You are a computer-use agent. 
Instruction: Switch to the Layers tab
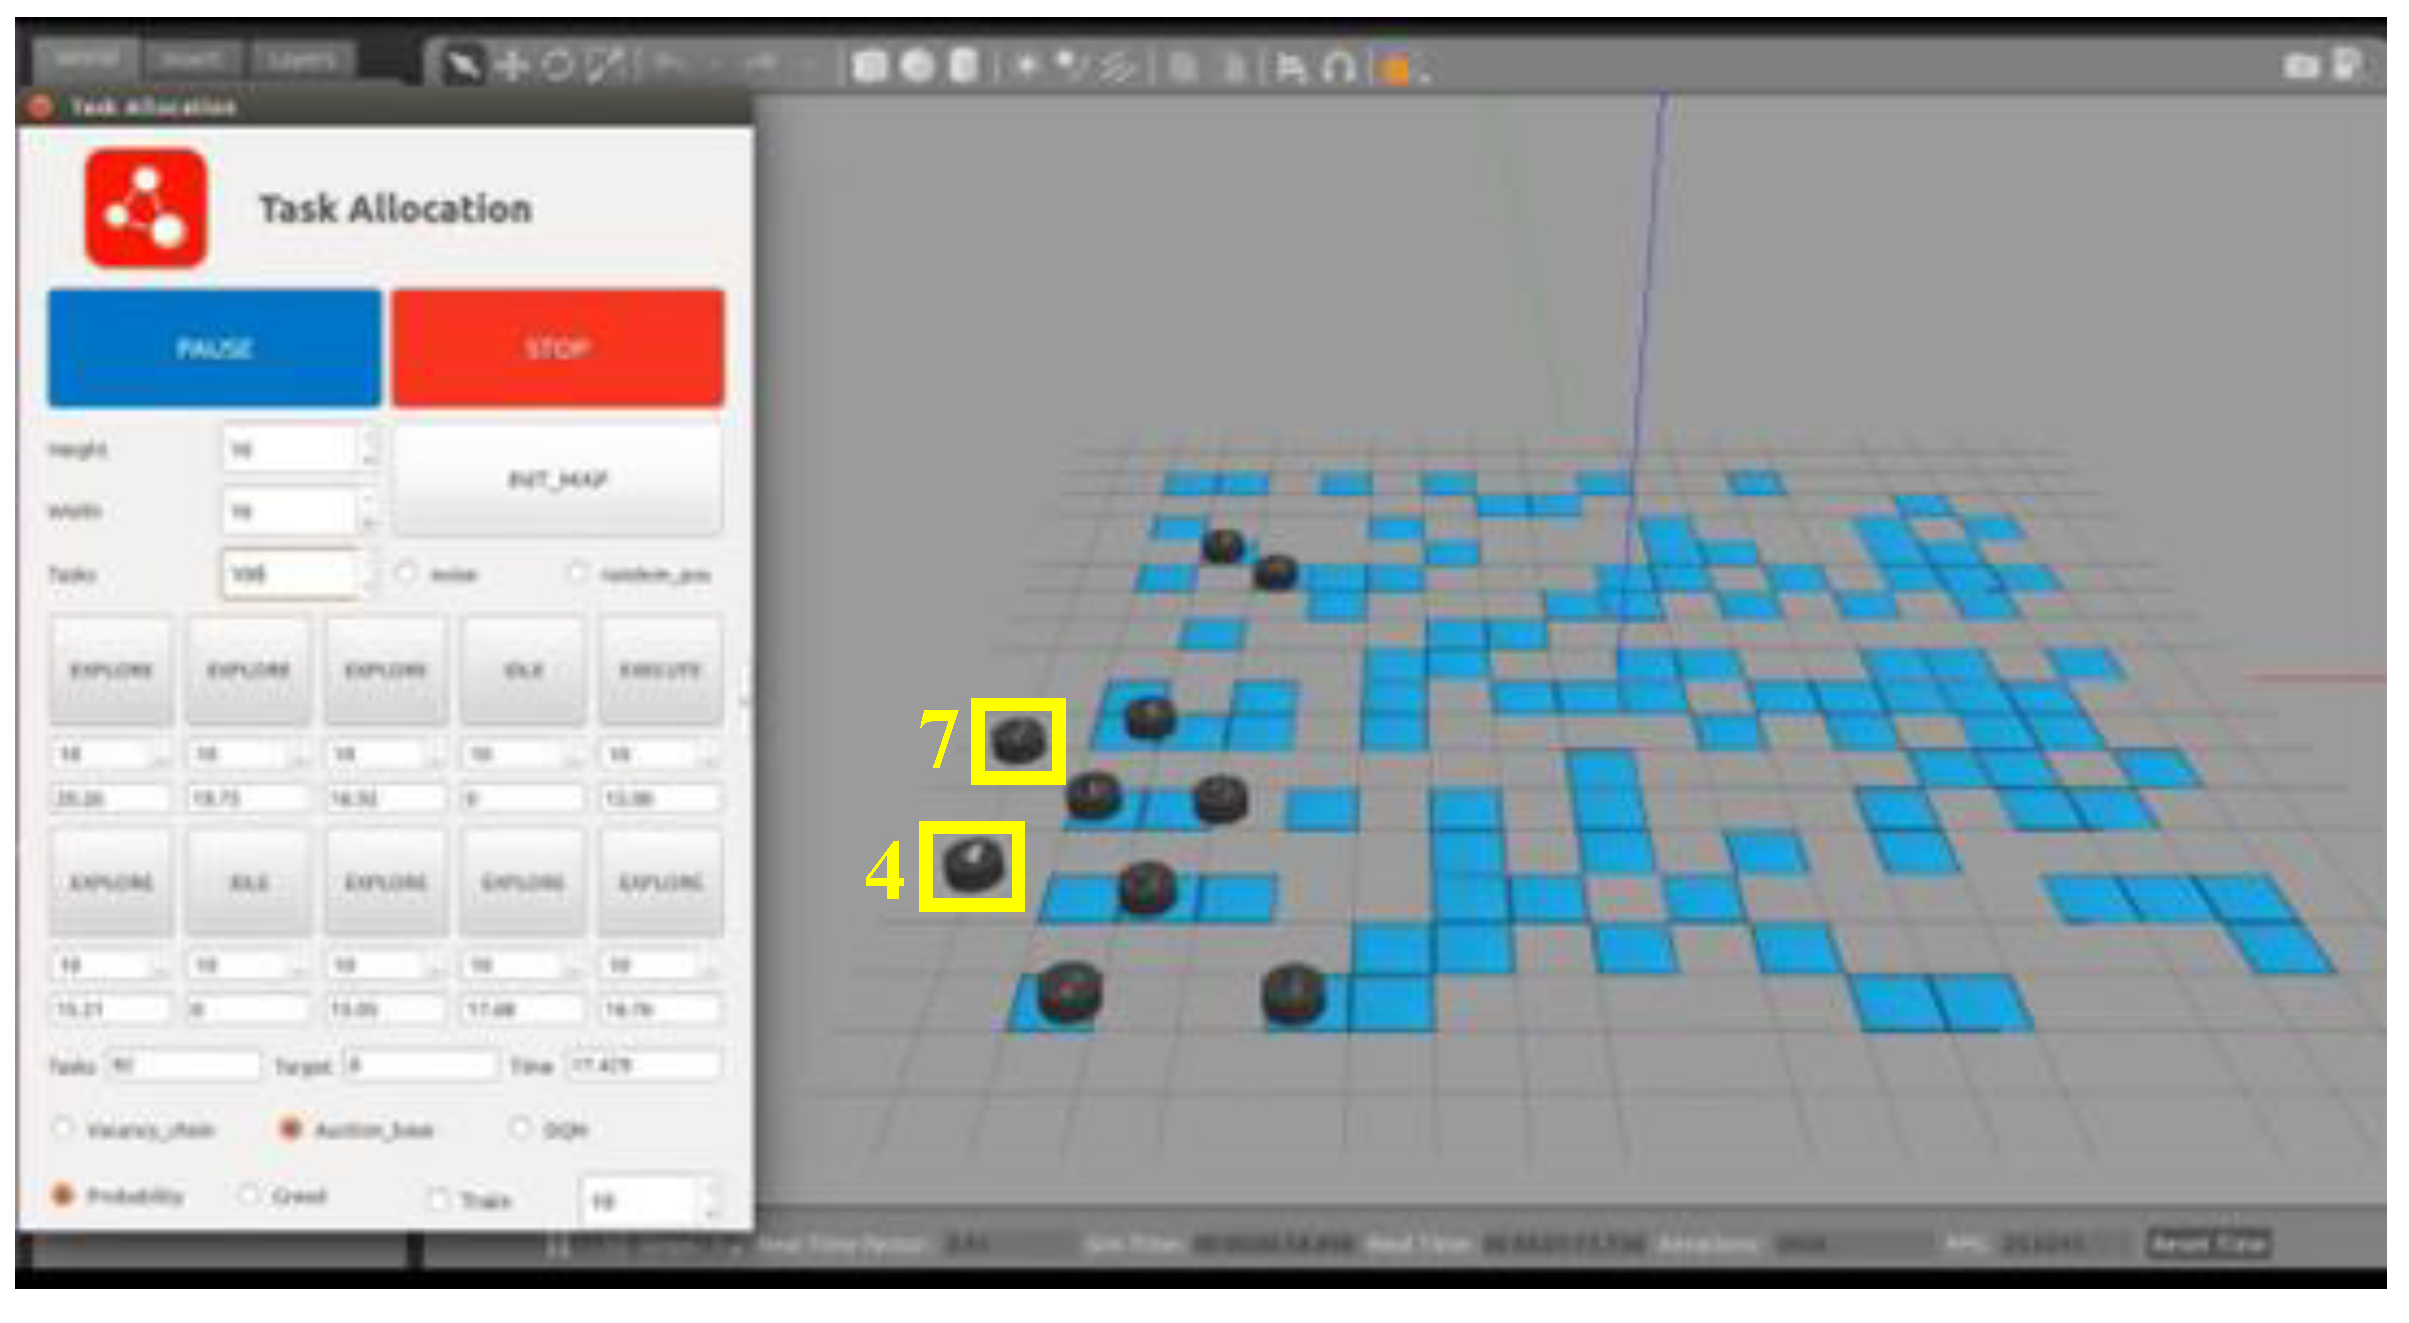[301, 60]
